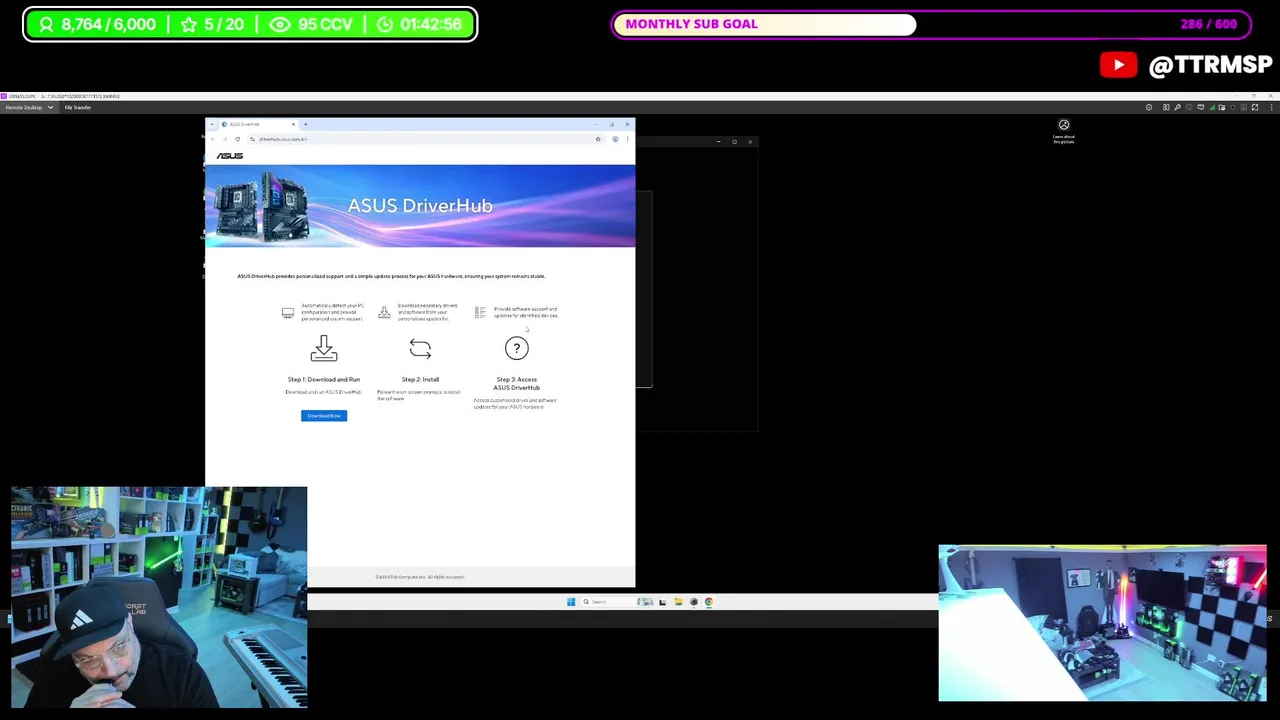Go forward in the browser window

[x=225, y=139]
